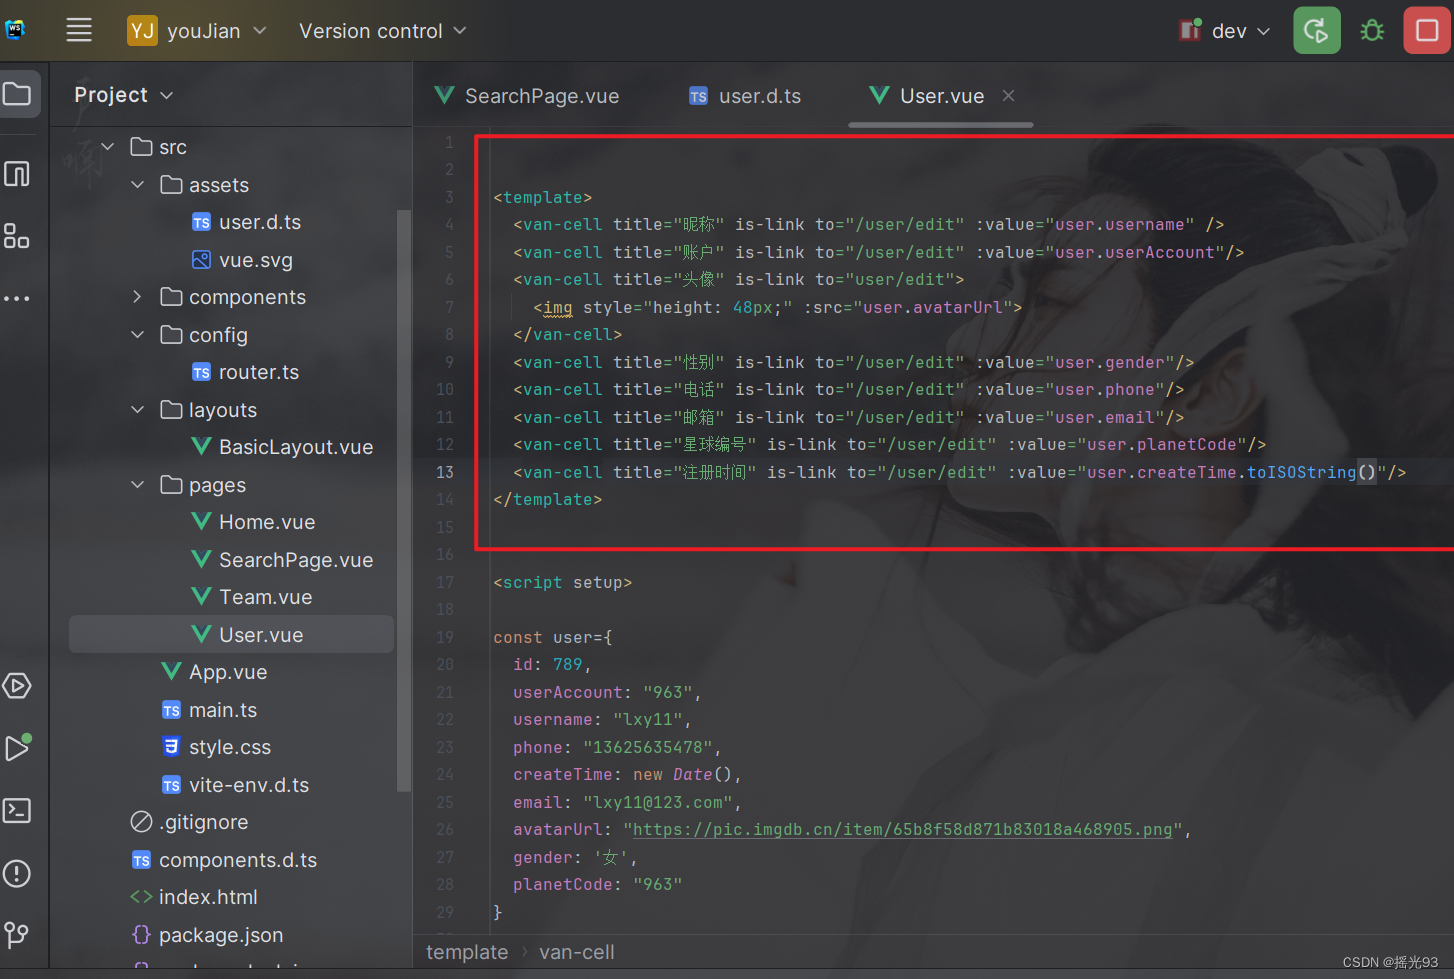Open the Problems tool window
This screenshot has width=1454, height=979.
[x=17, y=873]
